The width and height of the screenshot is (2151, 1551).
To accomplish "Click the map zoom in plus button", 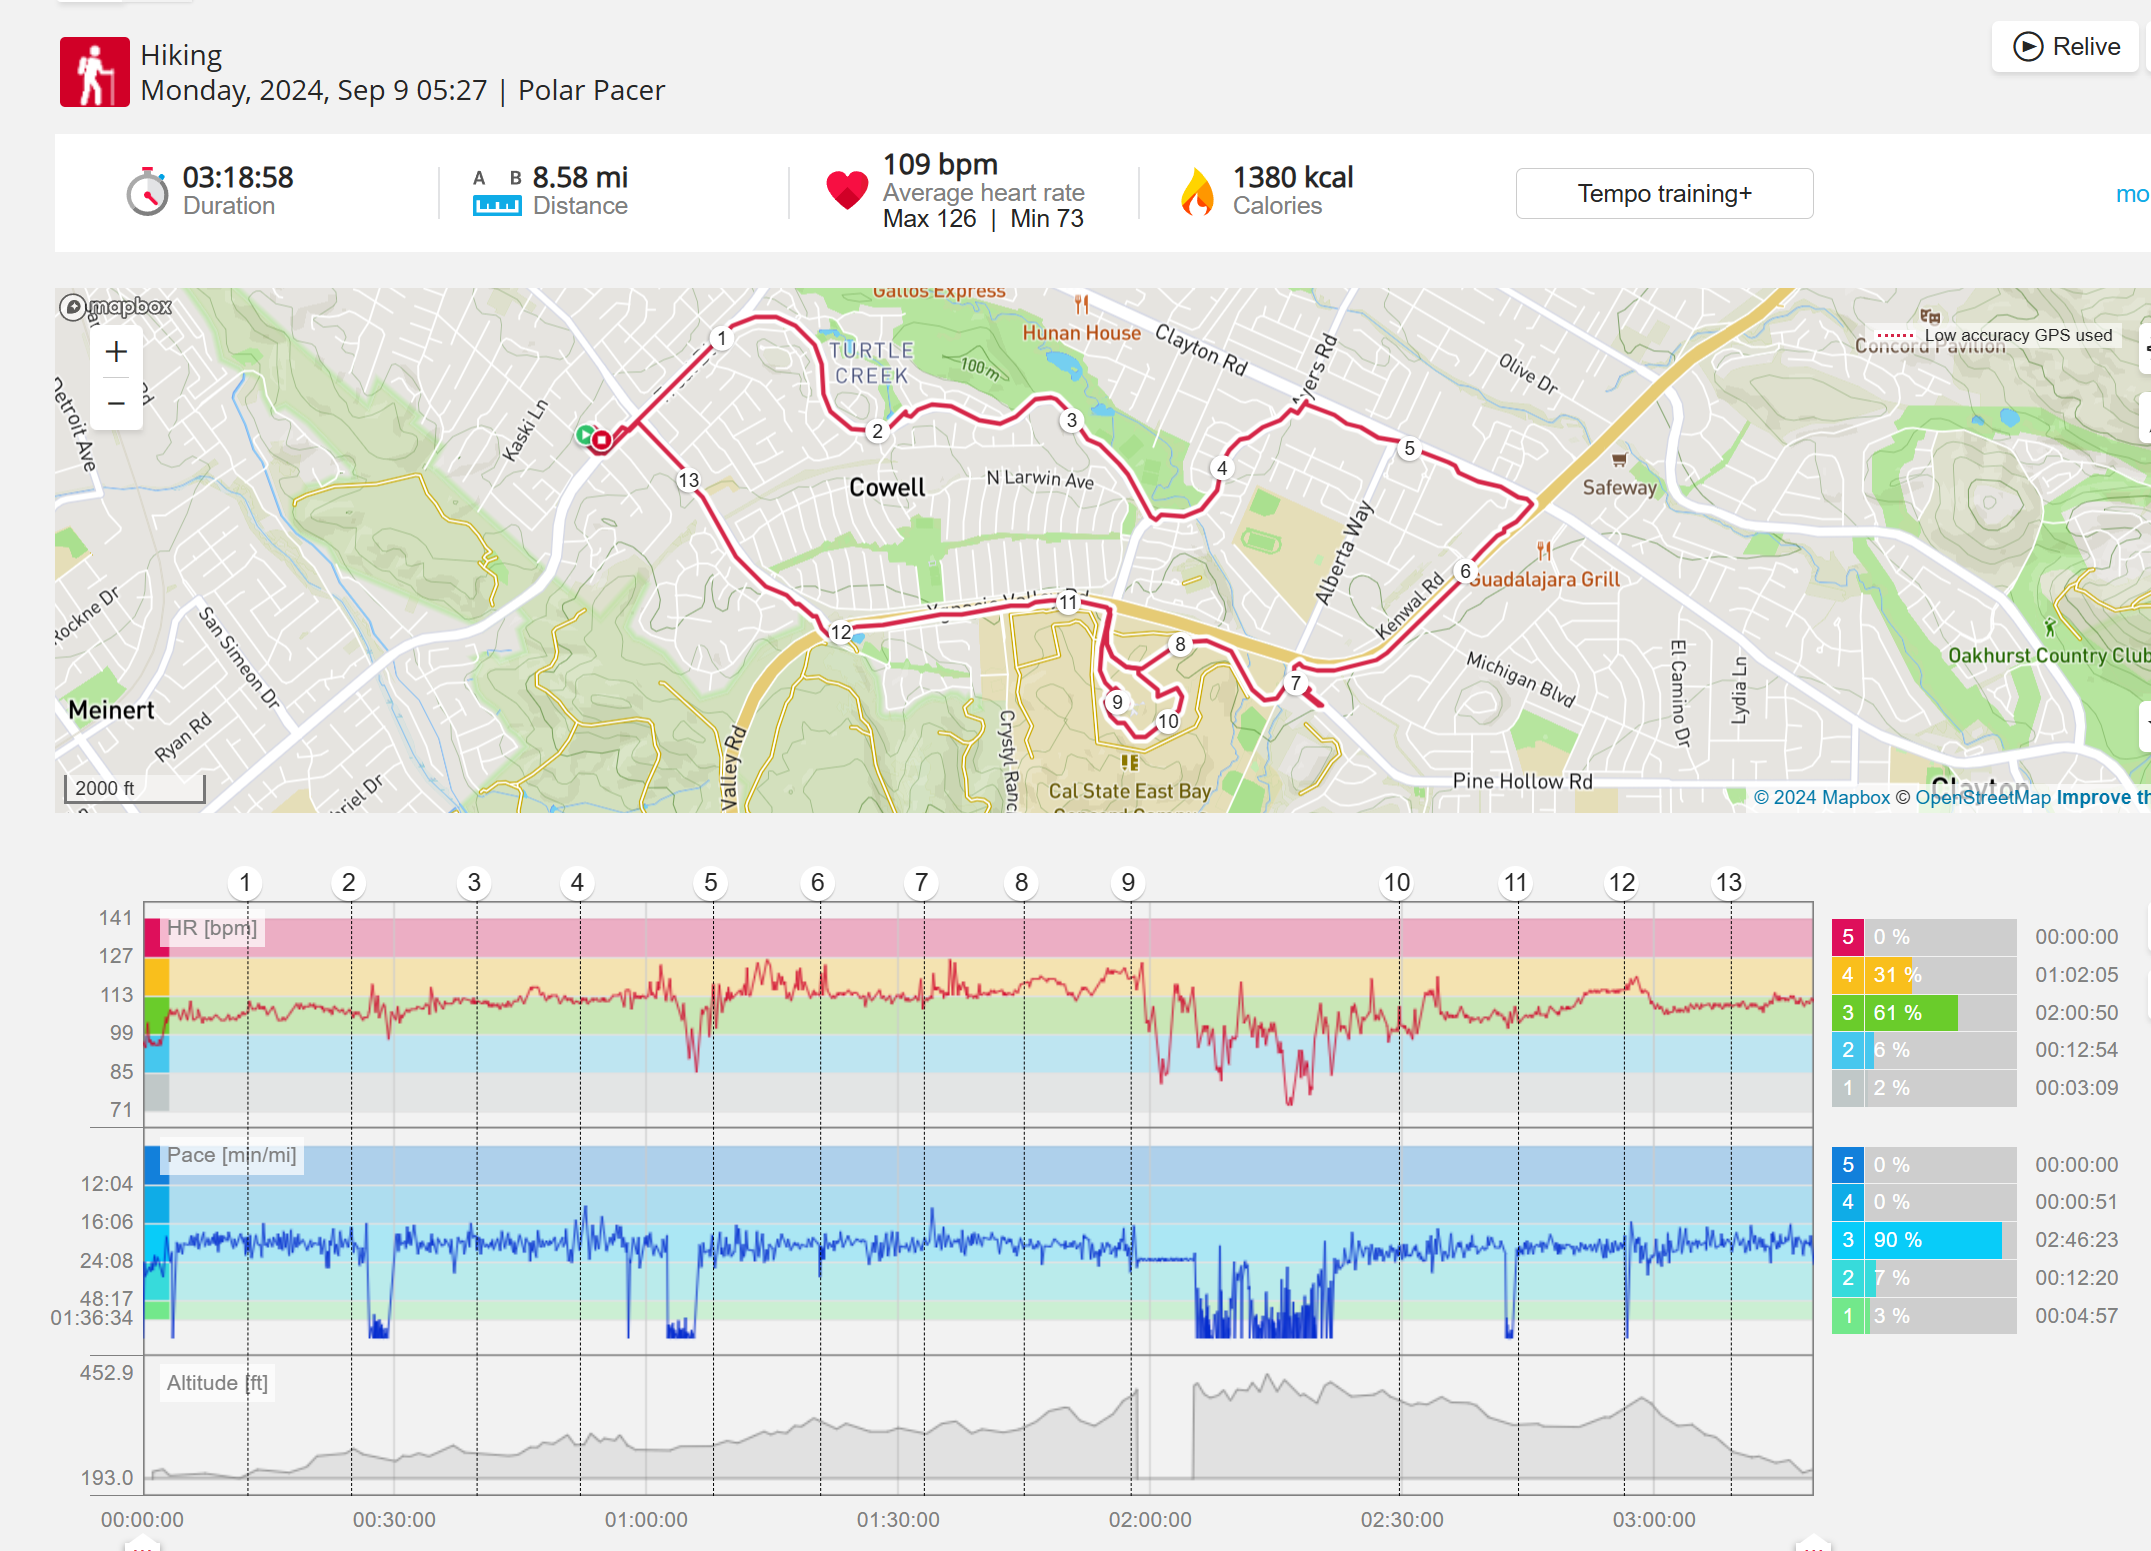I will pyautogui.click(x=116, y=352).
